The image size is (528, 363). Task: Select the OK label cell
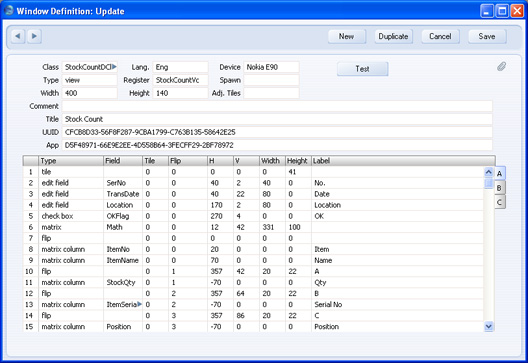click(398, 216)
